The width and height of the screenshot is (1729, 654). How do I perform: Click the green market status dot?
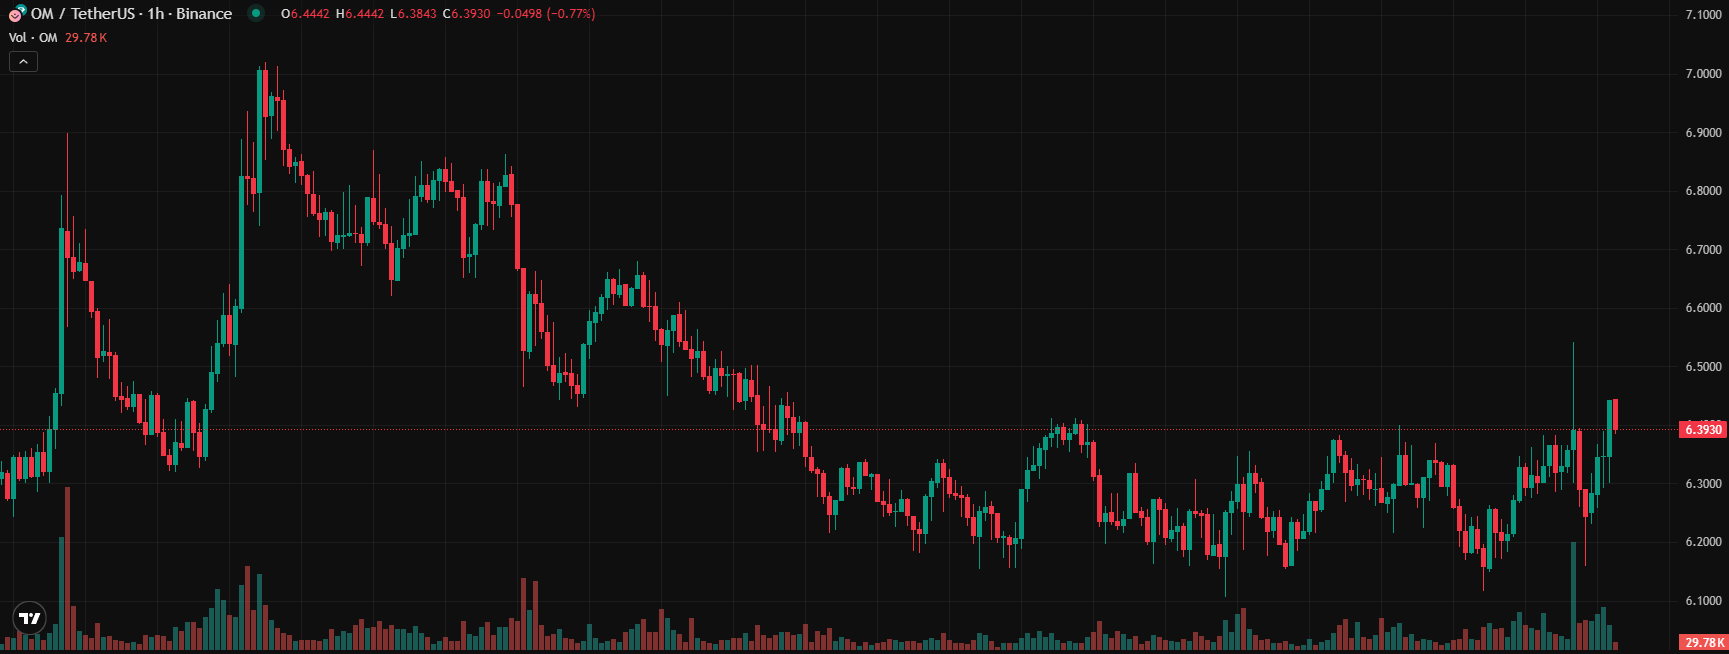pyautogui.click(x=256, y=14)
